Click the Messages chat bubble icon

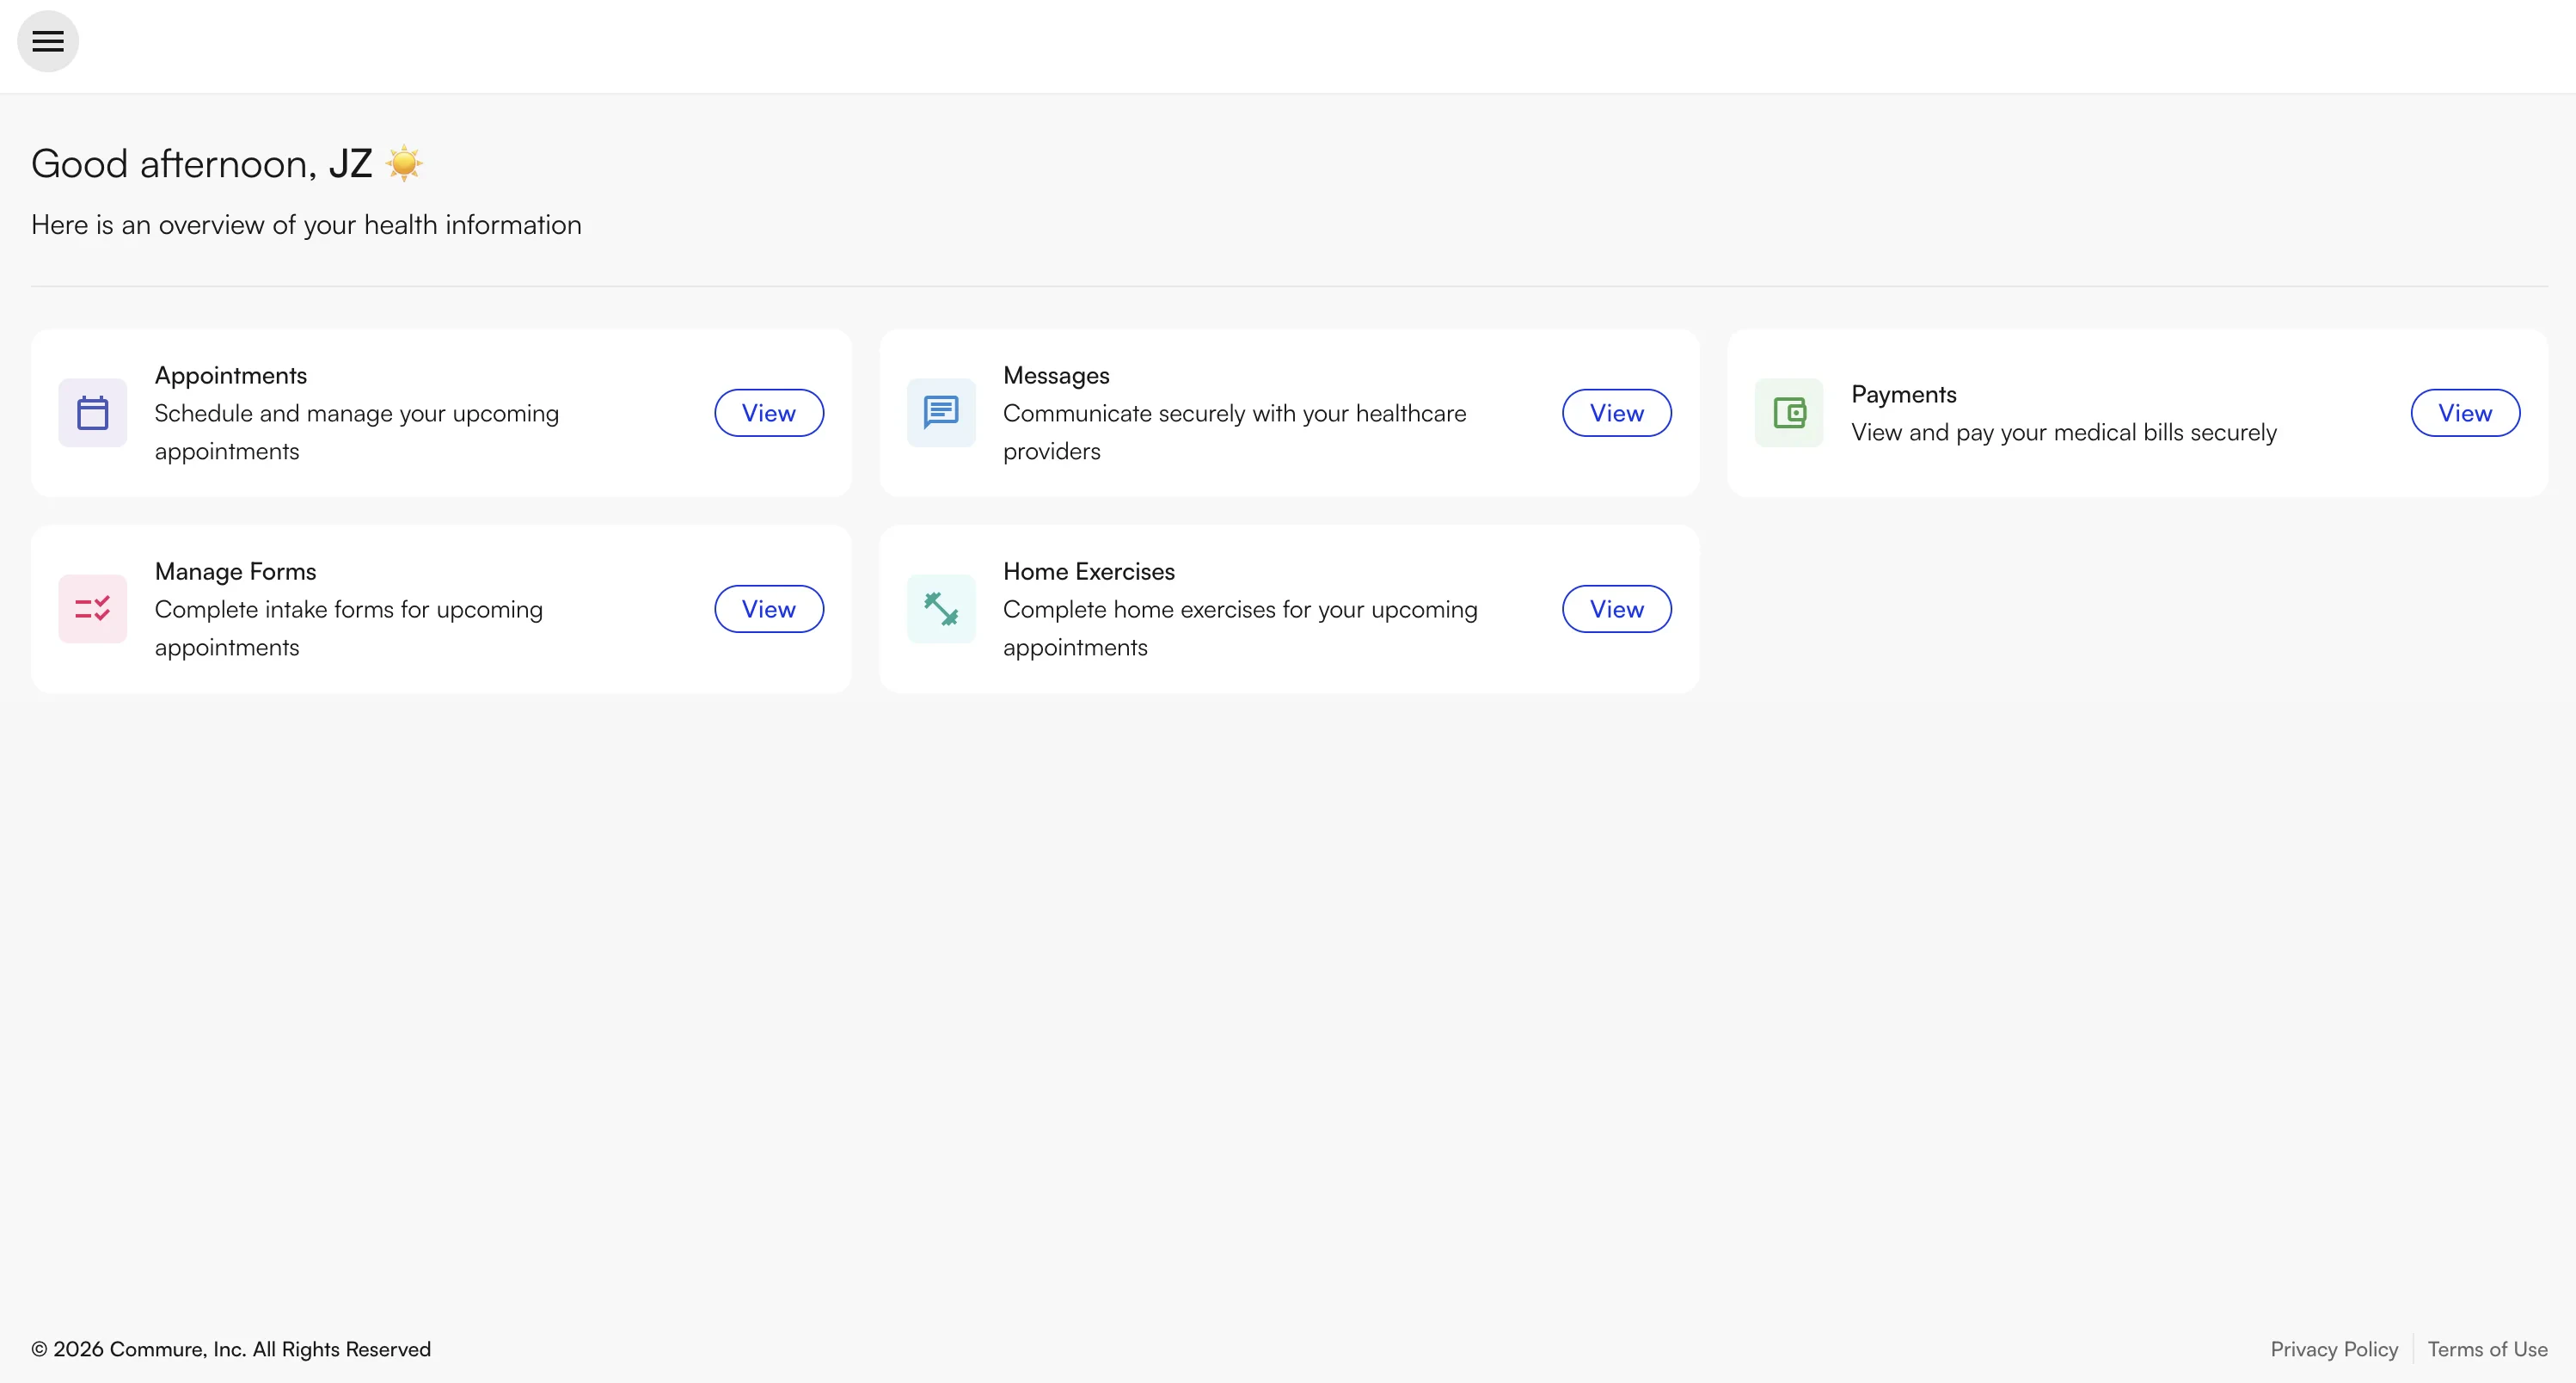point(940,412)
